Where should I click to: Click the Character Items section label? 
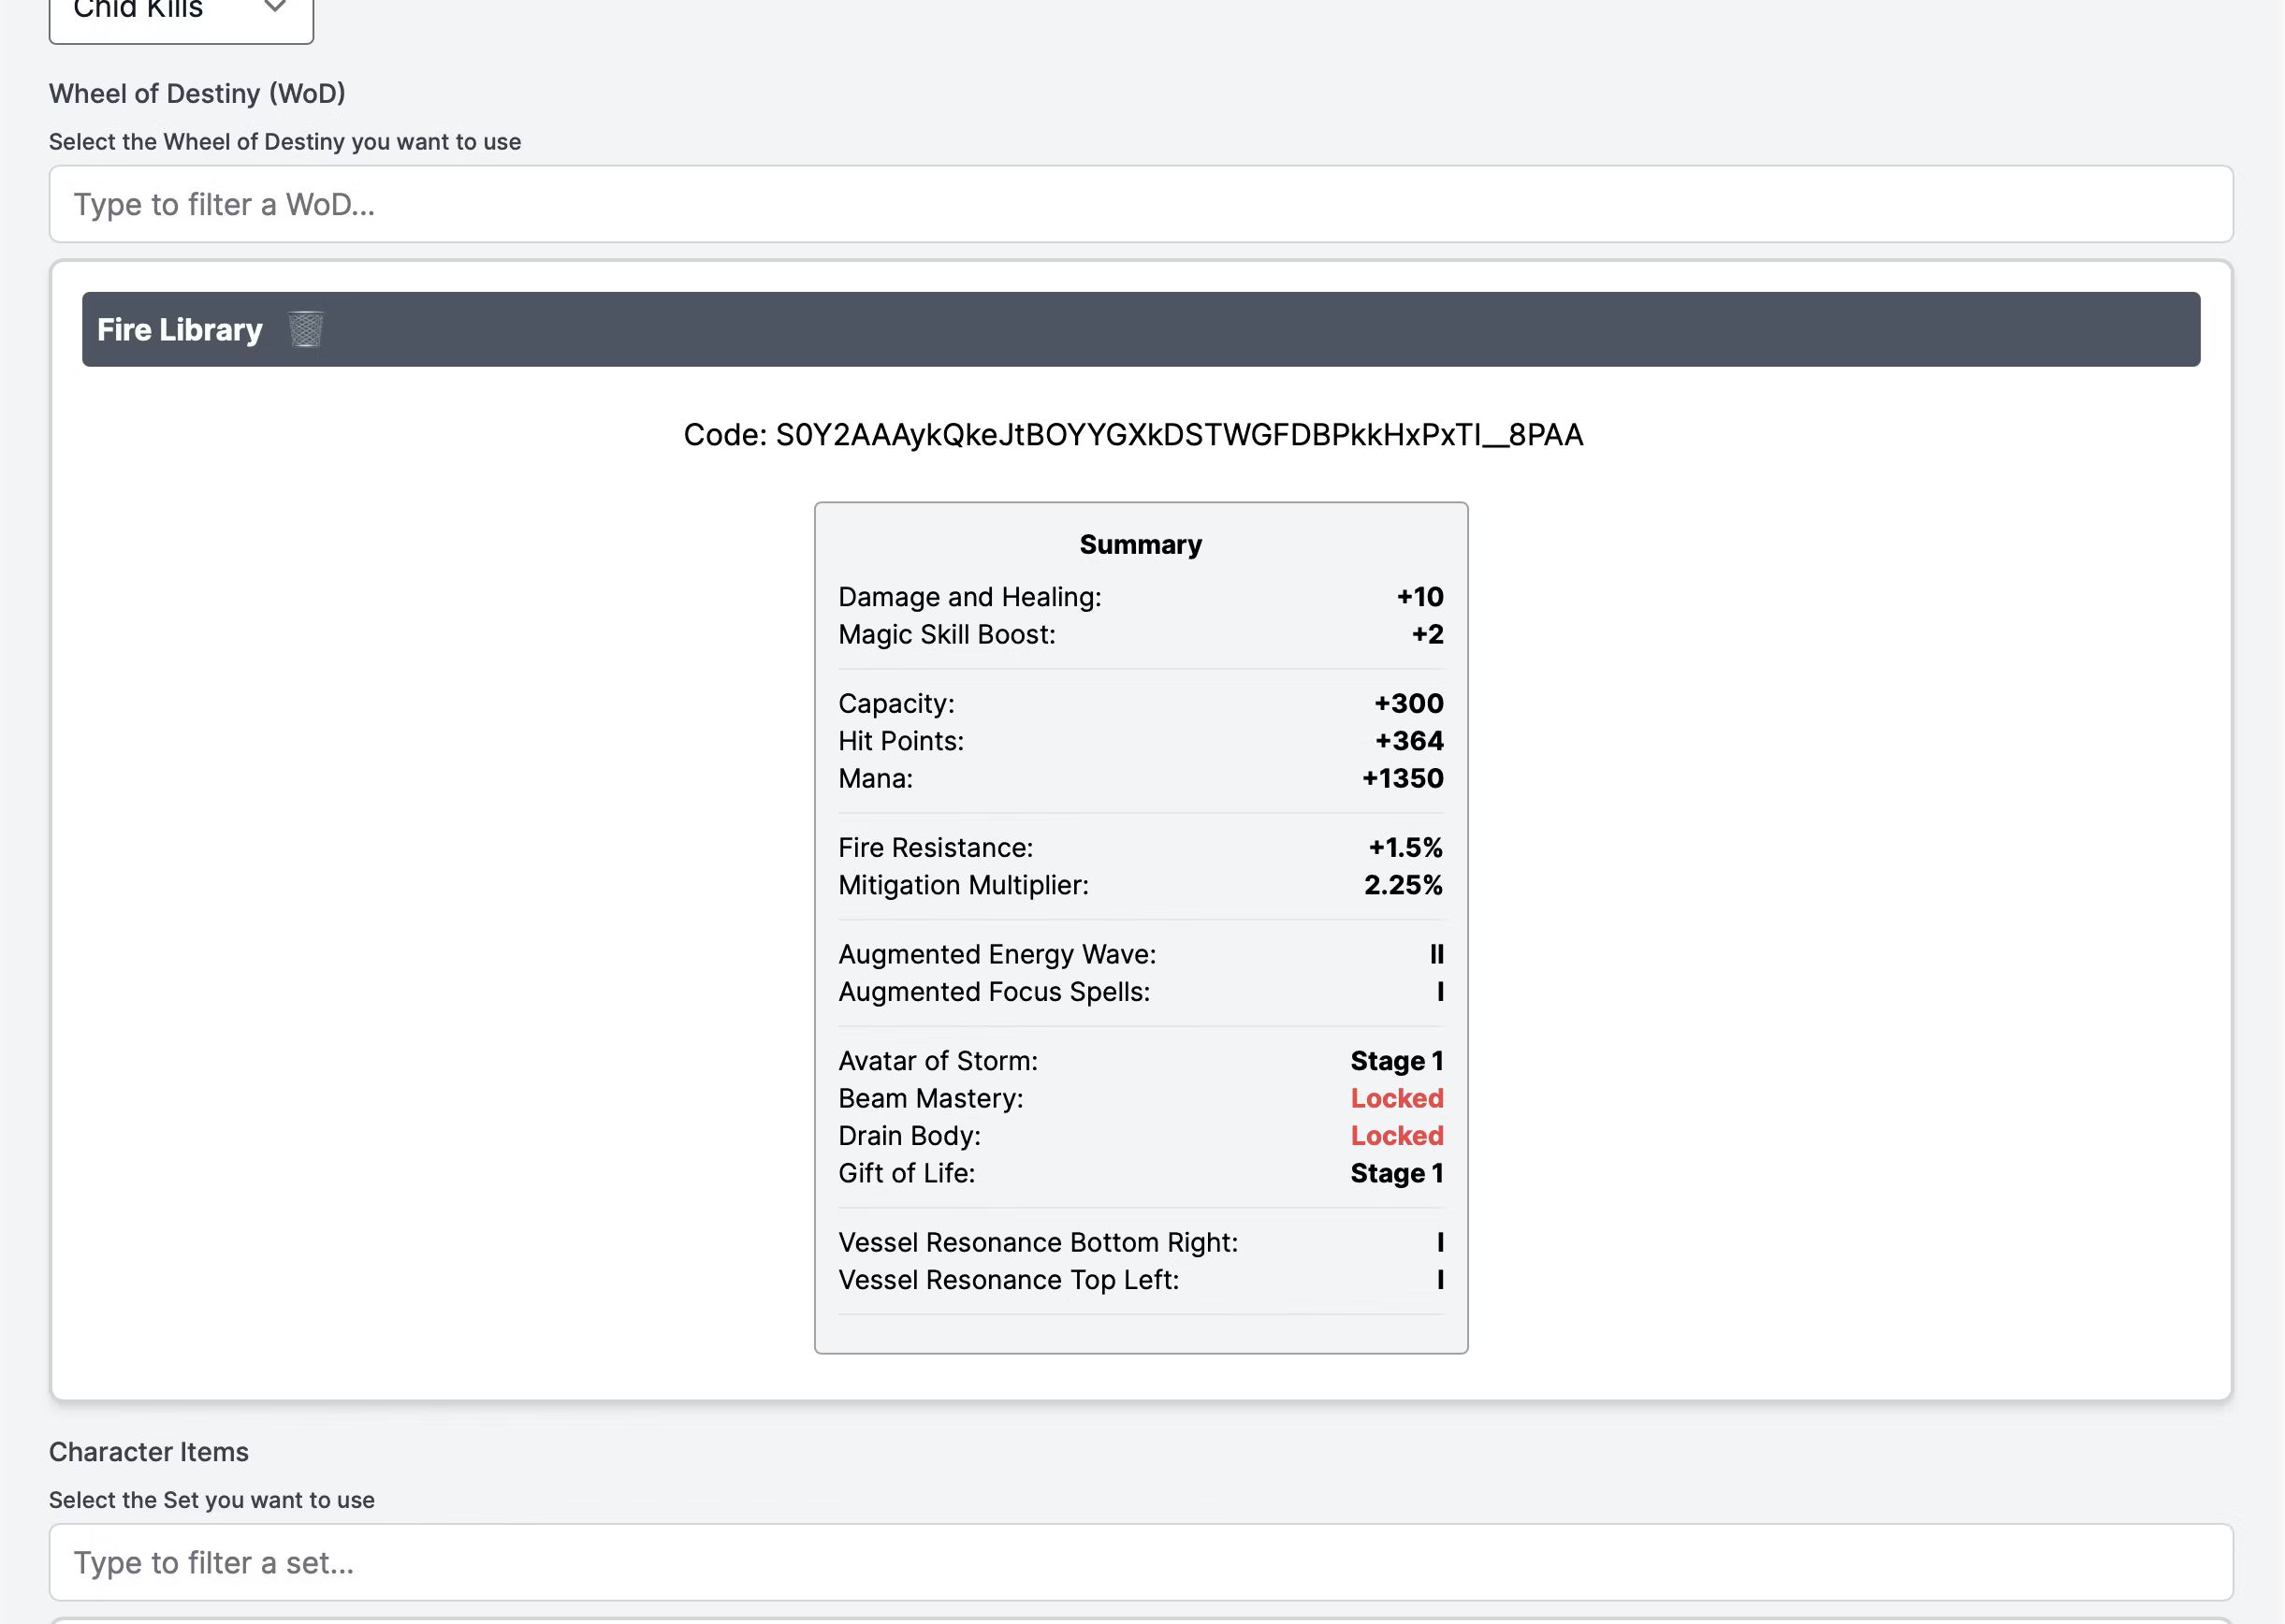149,1452
